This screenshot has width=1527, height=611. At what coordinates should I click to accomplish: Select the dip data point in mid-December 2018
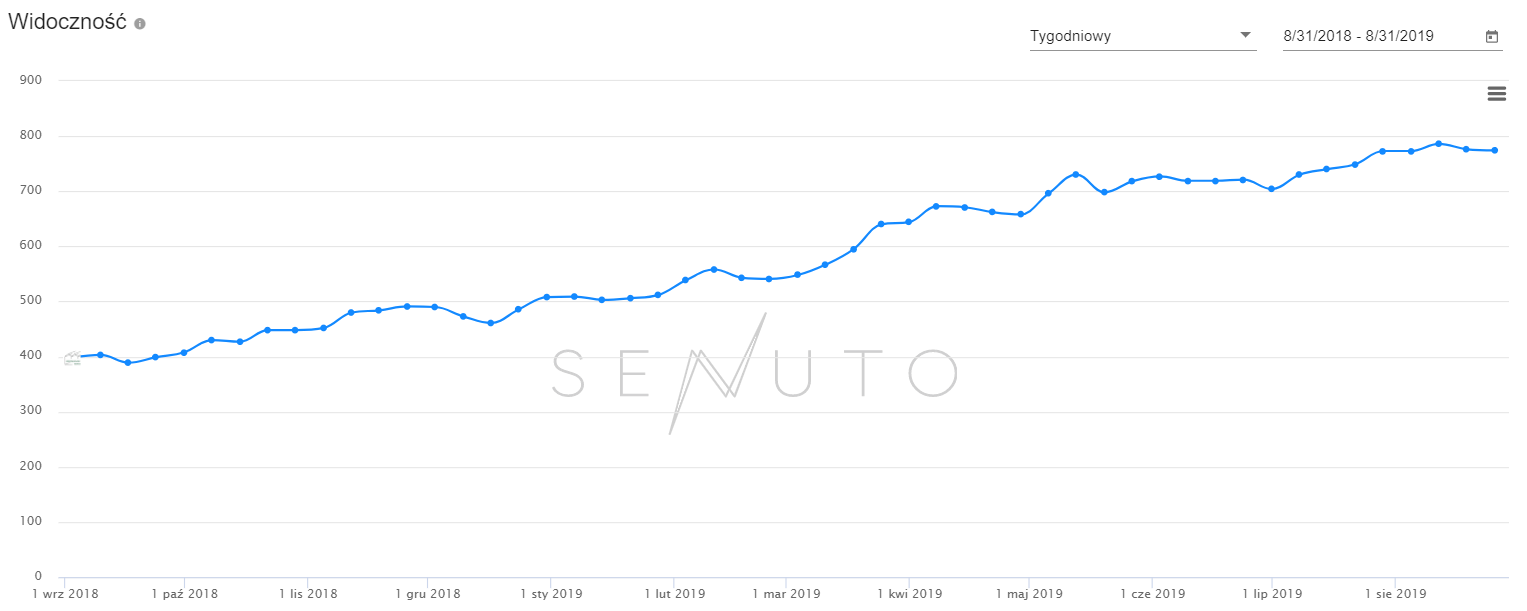coord(490,323)
